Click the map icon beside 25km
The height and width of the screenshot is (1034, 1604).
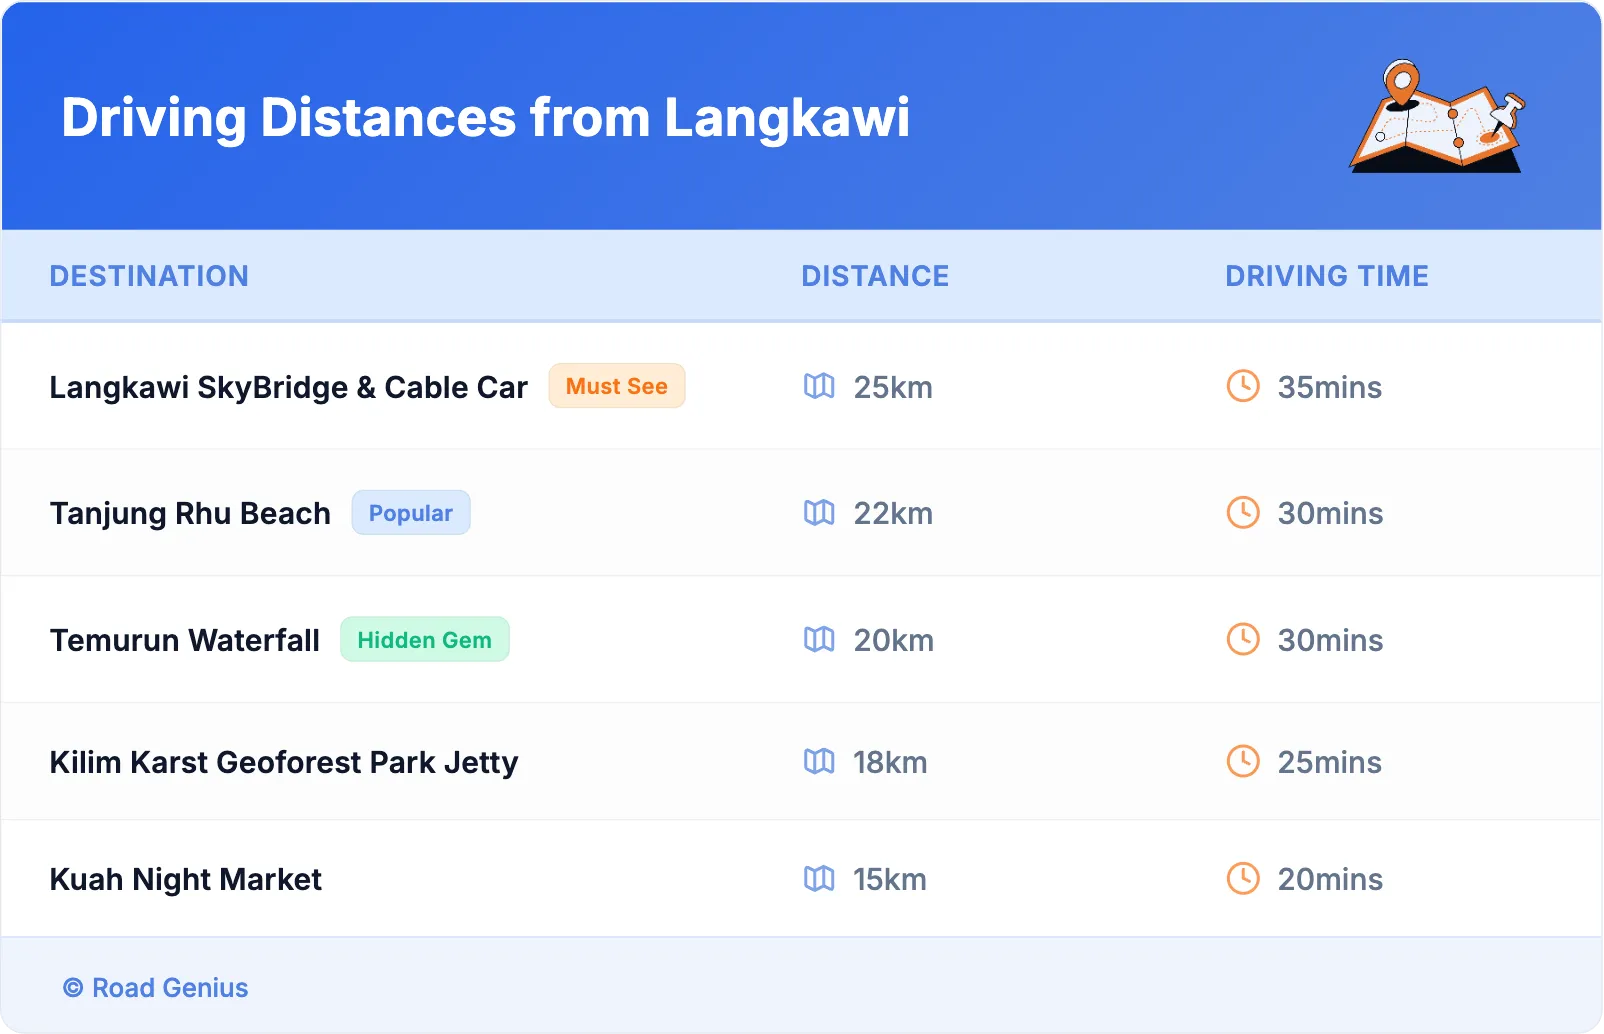(x=819, y=386)
